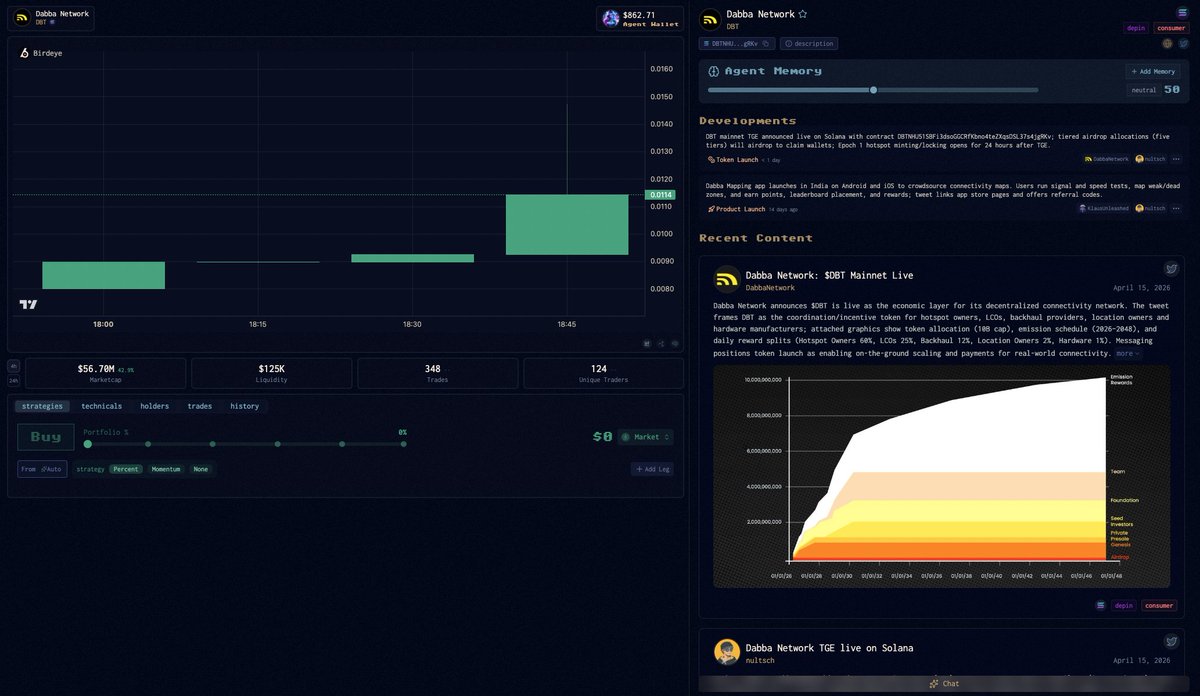Click the Token Launch label link
1200x696 pixels.
tap(732, 159)
